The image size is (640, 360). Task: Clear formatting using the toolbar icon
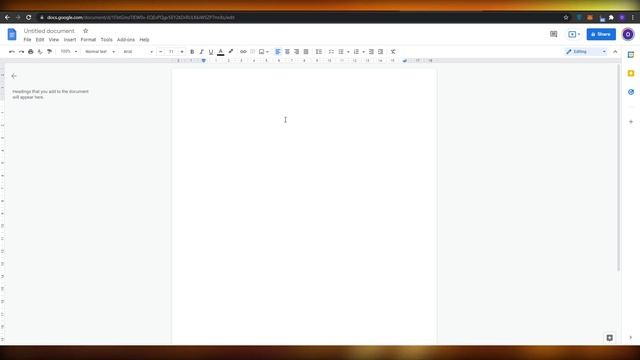point(393,52)
